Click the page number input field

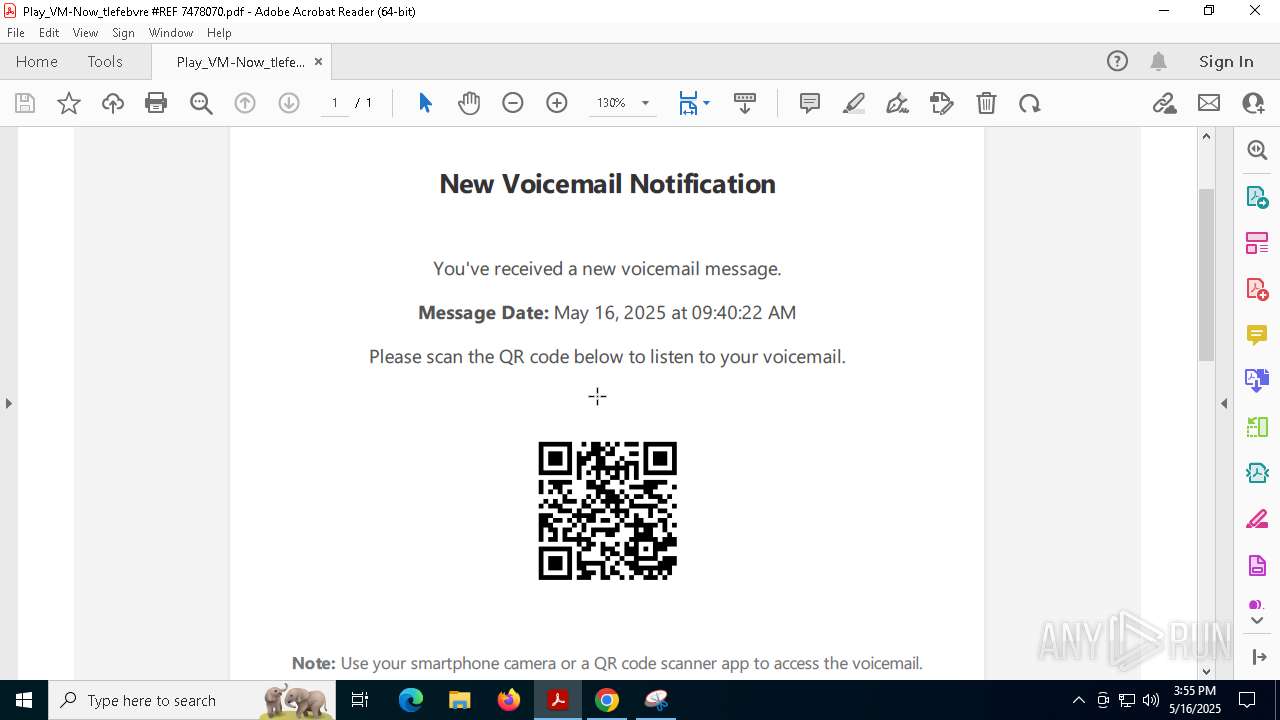[335, 103]
